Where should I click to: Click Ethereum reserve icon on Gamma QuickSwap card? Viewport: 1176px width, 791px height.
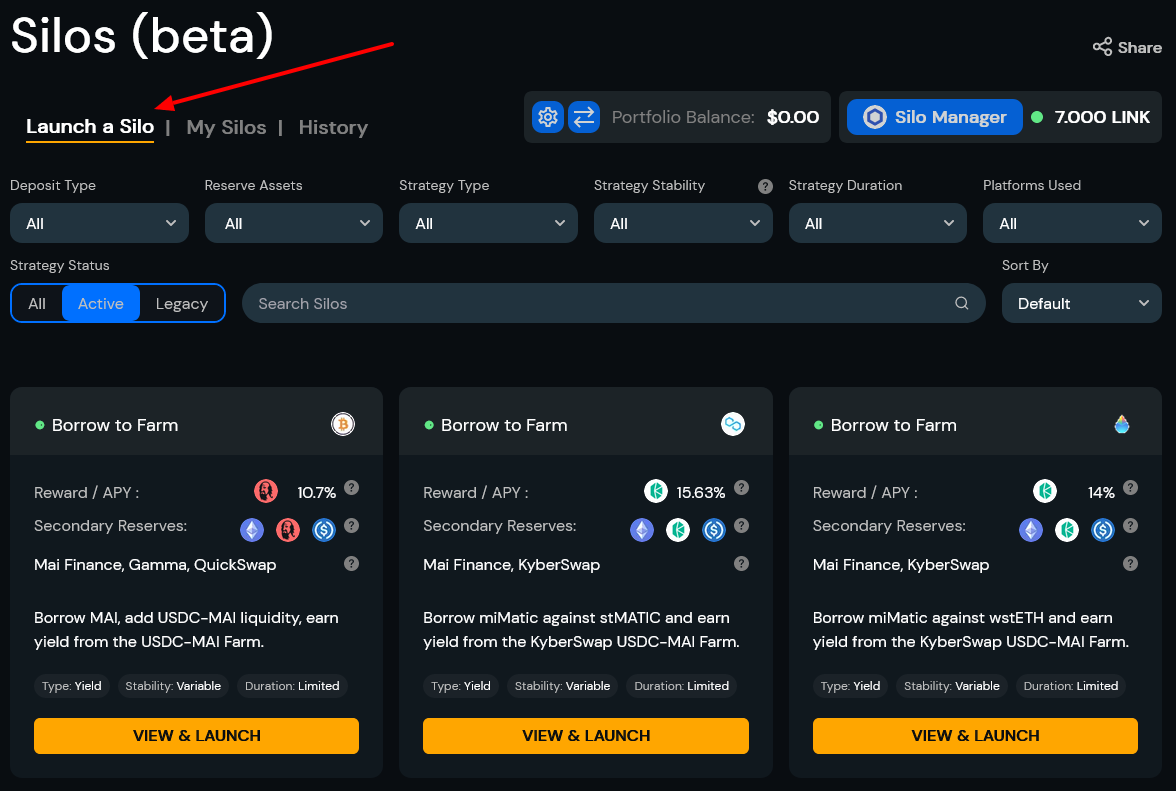click(x=252, y=530)
